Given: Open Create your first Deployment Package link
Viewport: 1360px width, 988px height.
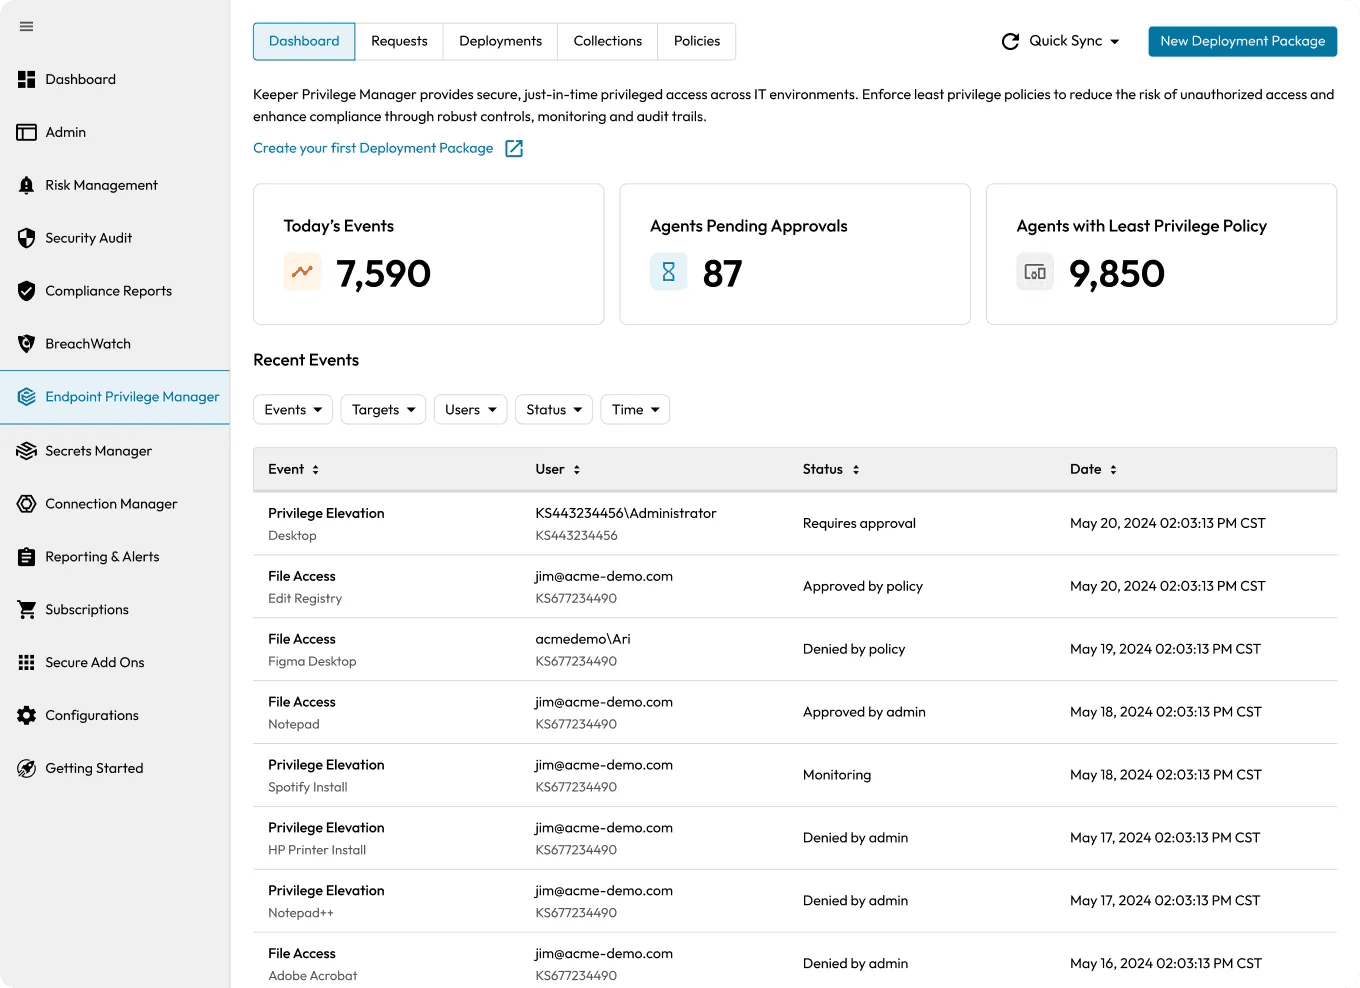Looking at the screenshot, I should coord(373,148).
